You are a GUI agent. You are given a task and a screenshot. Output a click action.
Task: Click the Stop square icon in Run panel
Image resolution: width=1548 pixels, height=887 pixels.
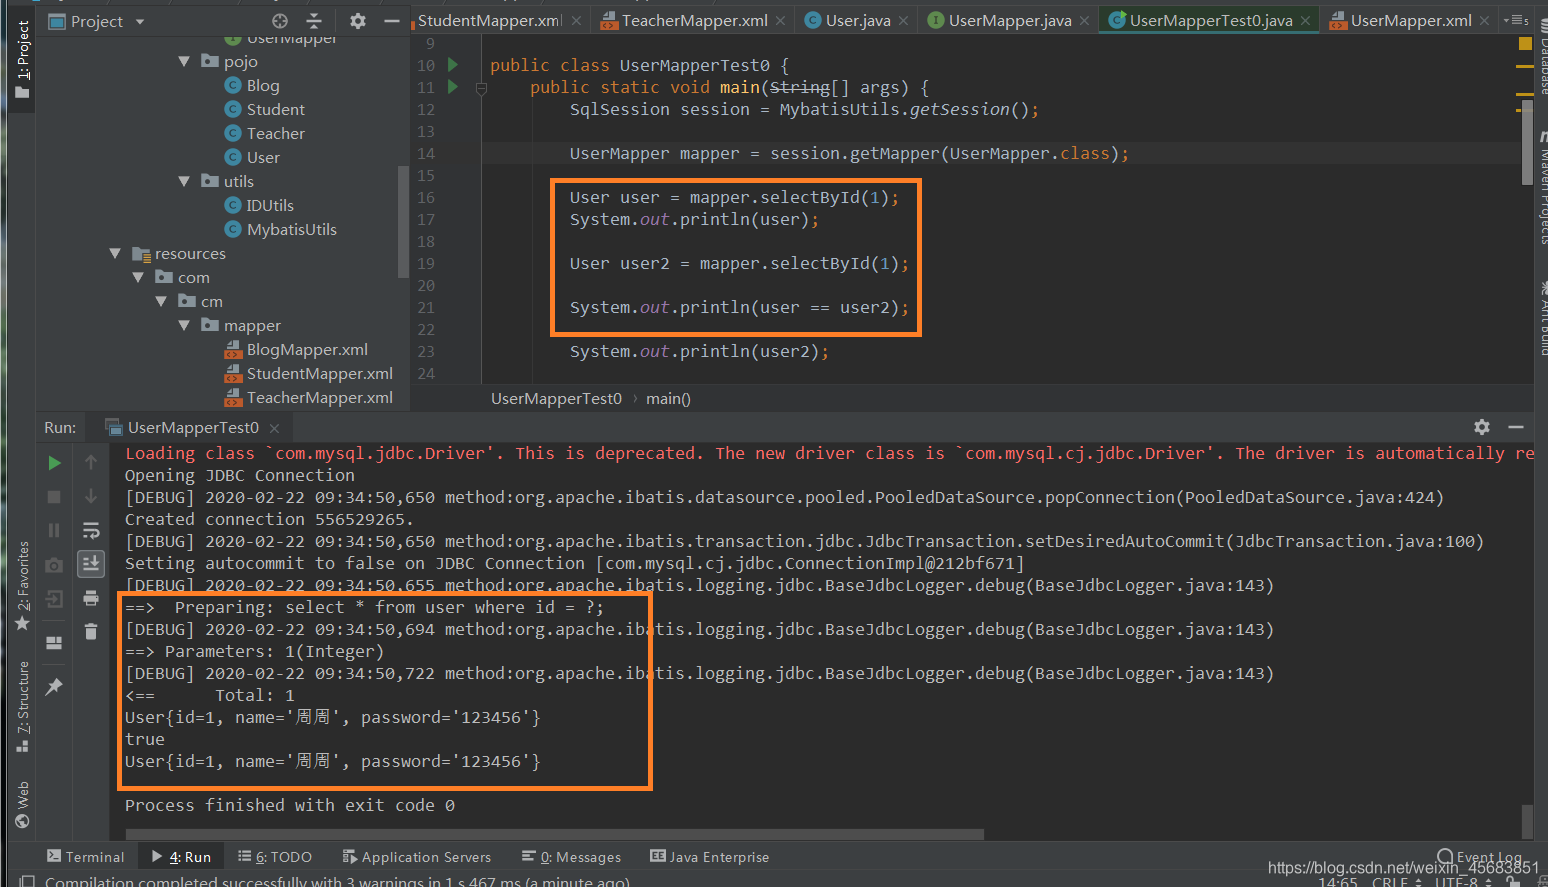click(x=55, y=497)
